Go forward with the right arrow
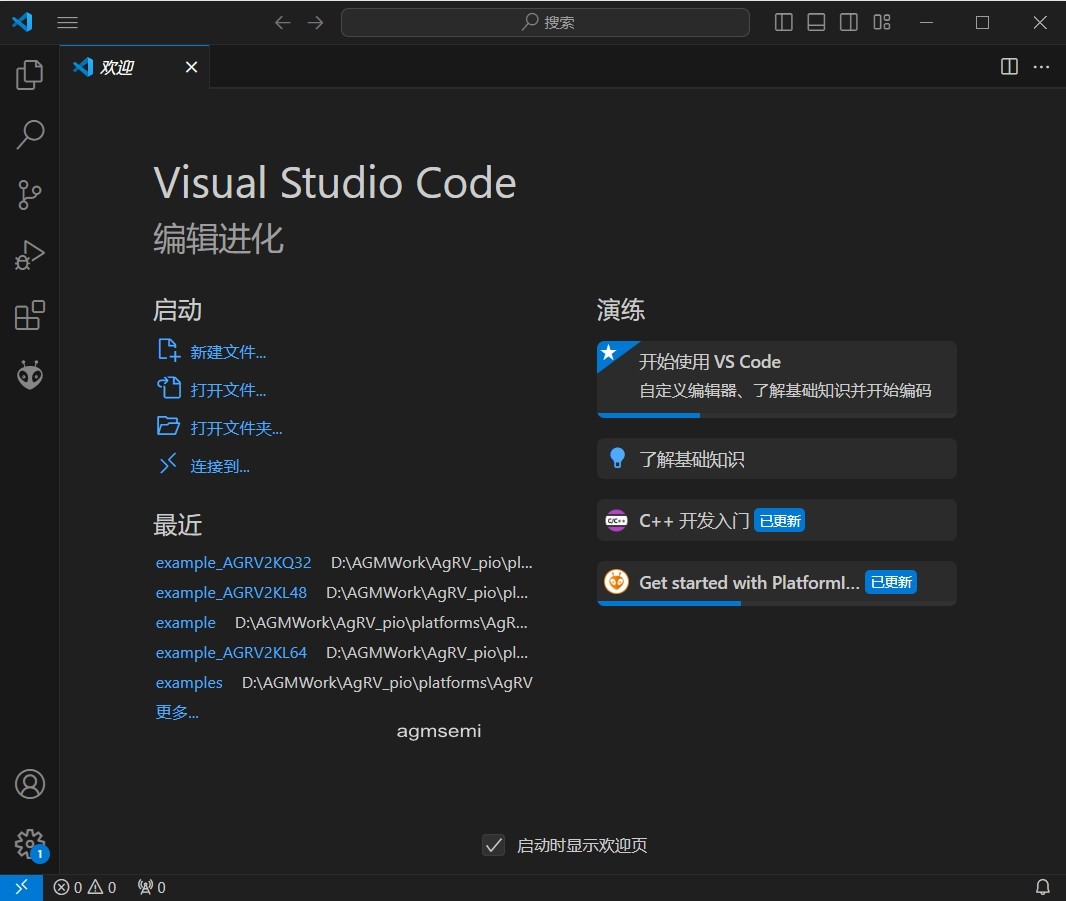This screenshot has width=1066, height=901. pos(315,22)
